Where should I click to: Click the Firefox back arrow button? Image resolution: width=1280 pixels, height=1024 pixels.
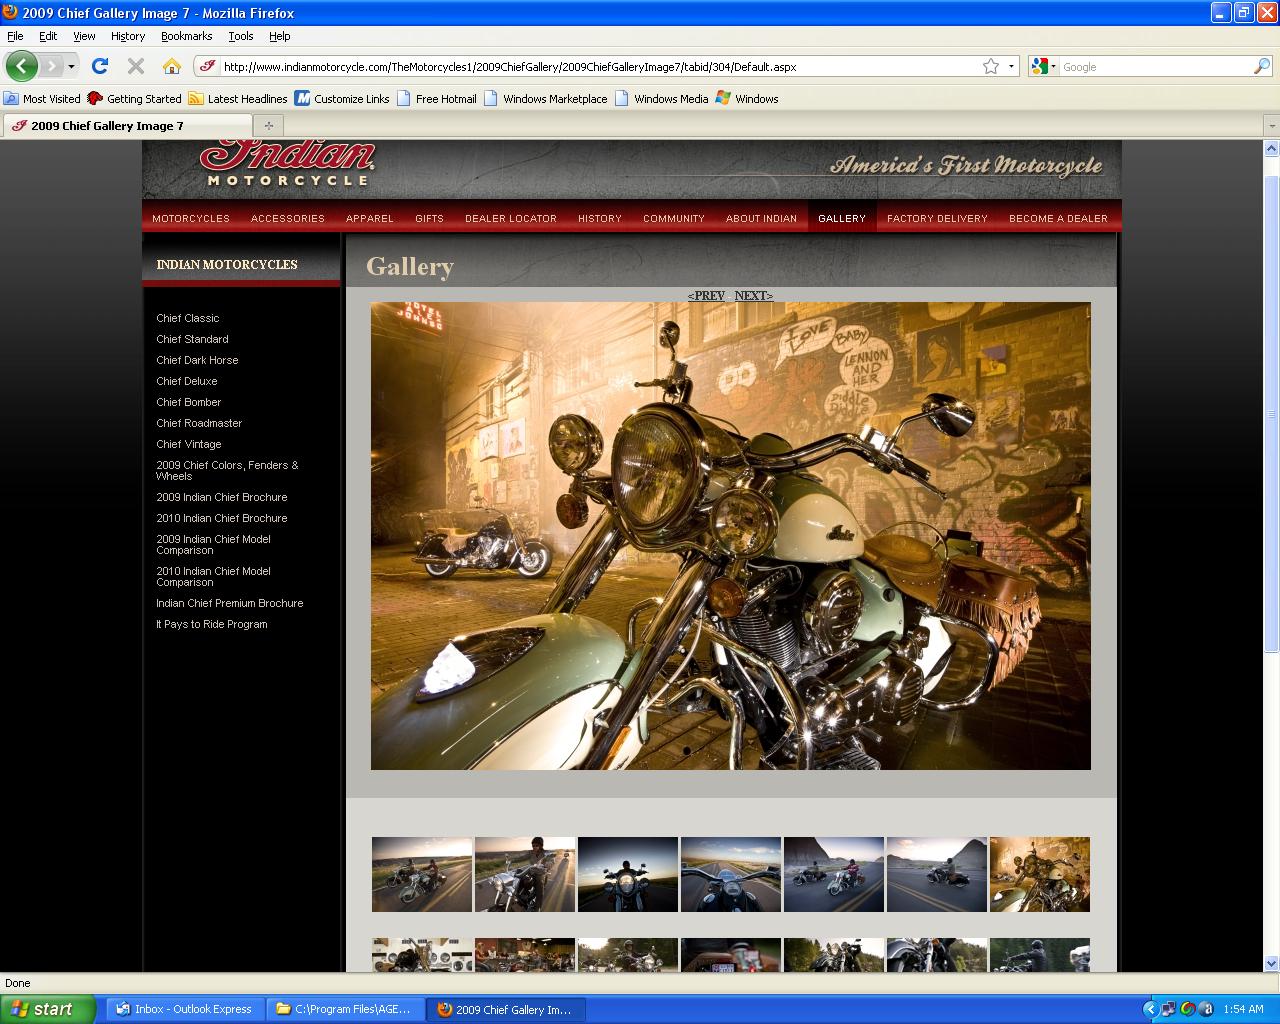(21, 66)
